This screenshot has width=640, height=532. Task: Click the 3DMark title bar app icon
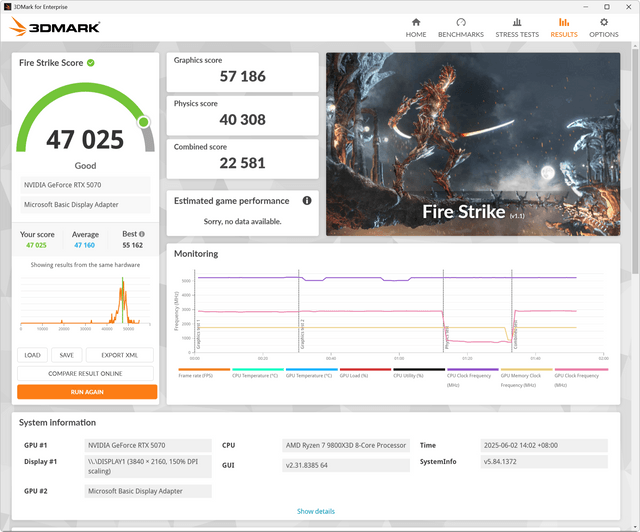point(7,7)
